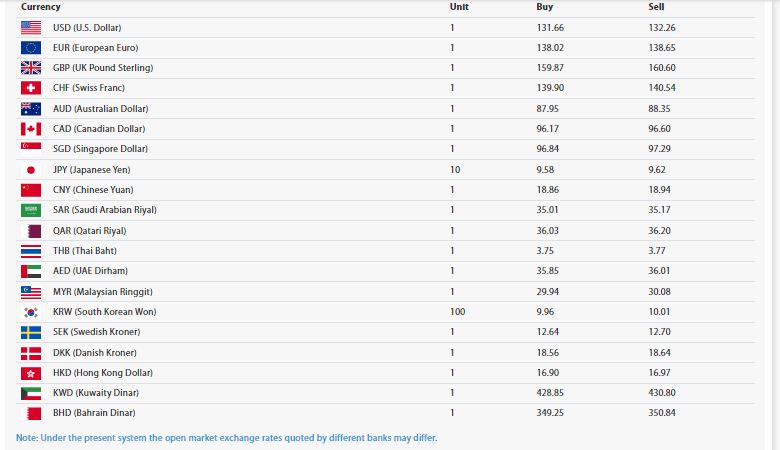Click the open market exchange rates note
The height and width of the screenshot is (450, 780).
coord(227,438)
